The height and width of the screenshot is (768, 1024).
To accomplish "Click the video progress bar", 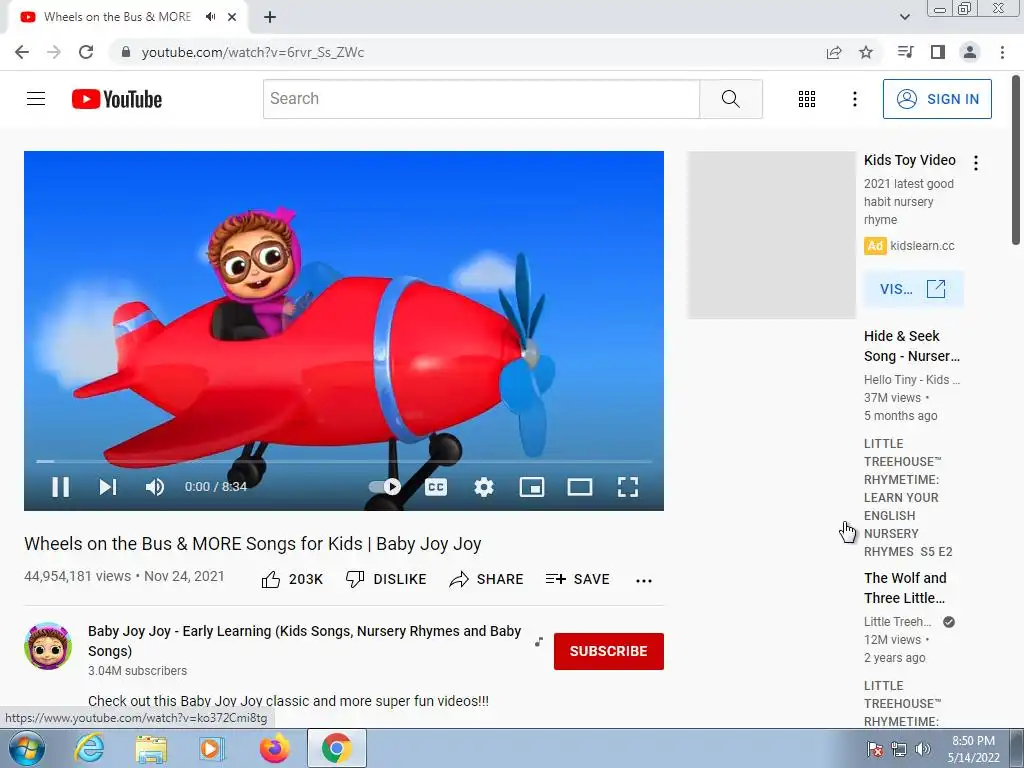I will 344,461.
